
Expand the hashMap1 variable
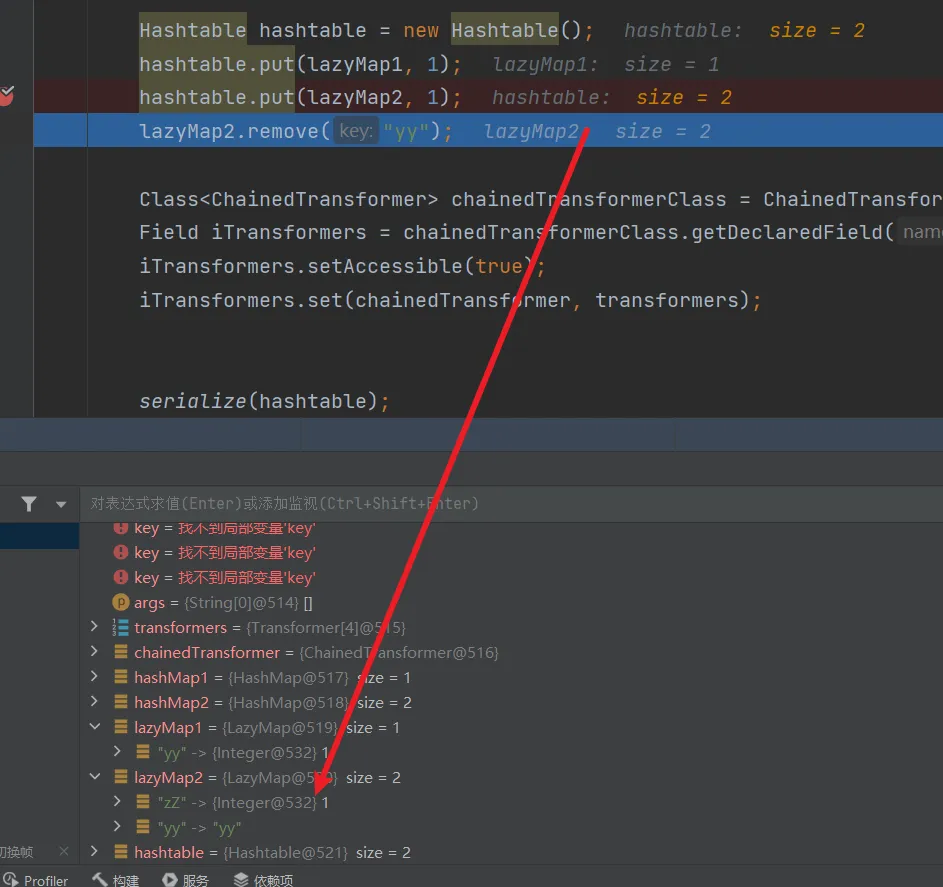(x=95, y=677)
